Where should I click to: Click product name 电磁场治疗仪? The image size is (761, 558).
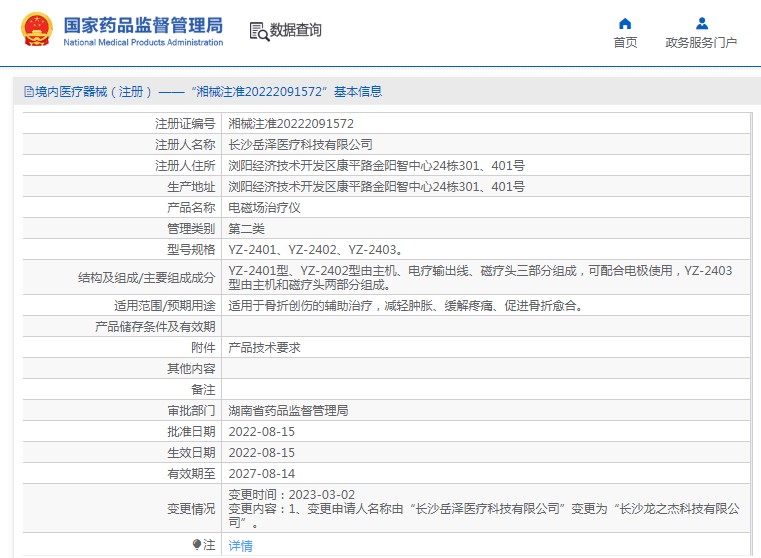[264, 208]
